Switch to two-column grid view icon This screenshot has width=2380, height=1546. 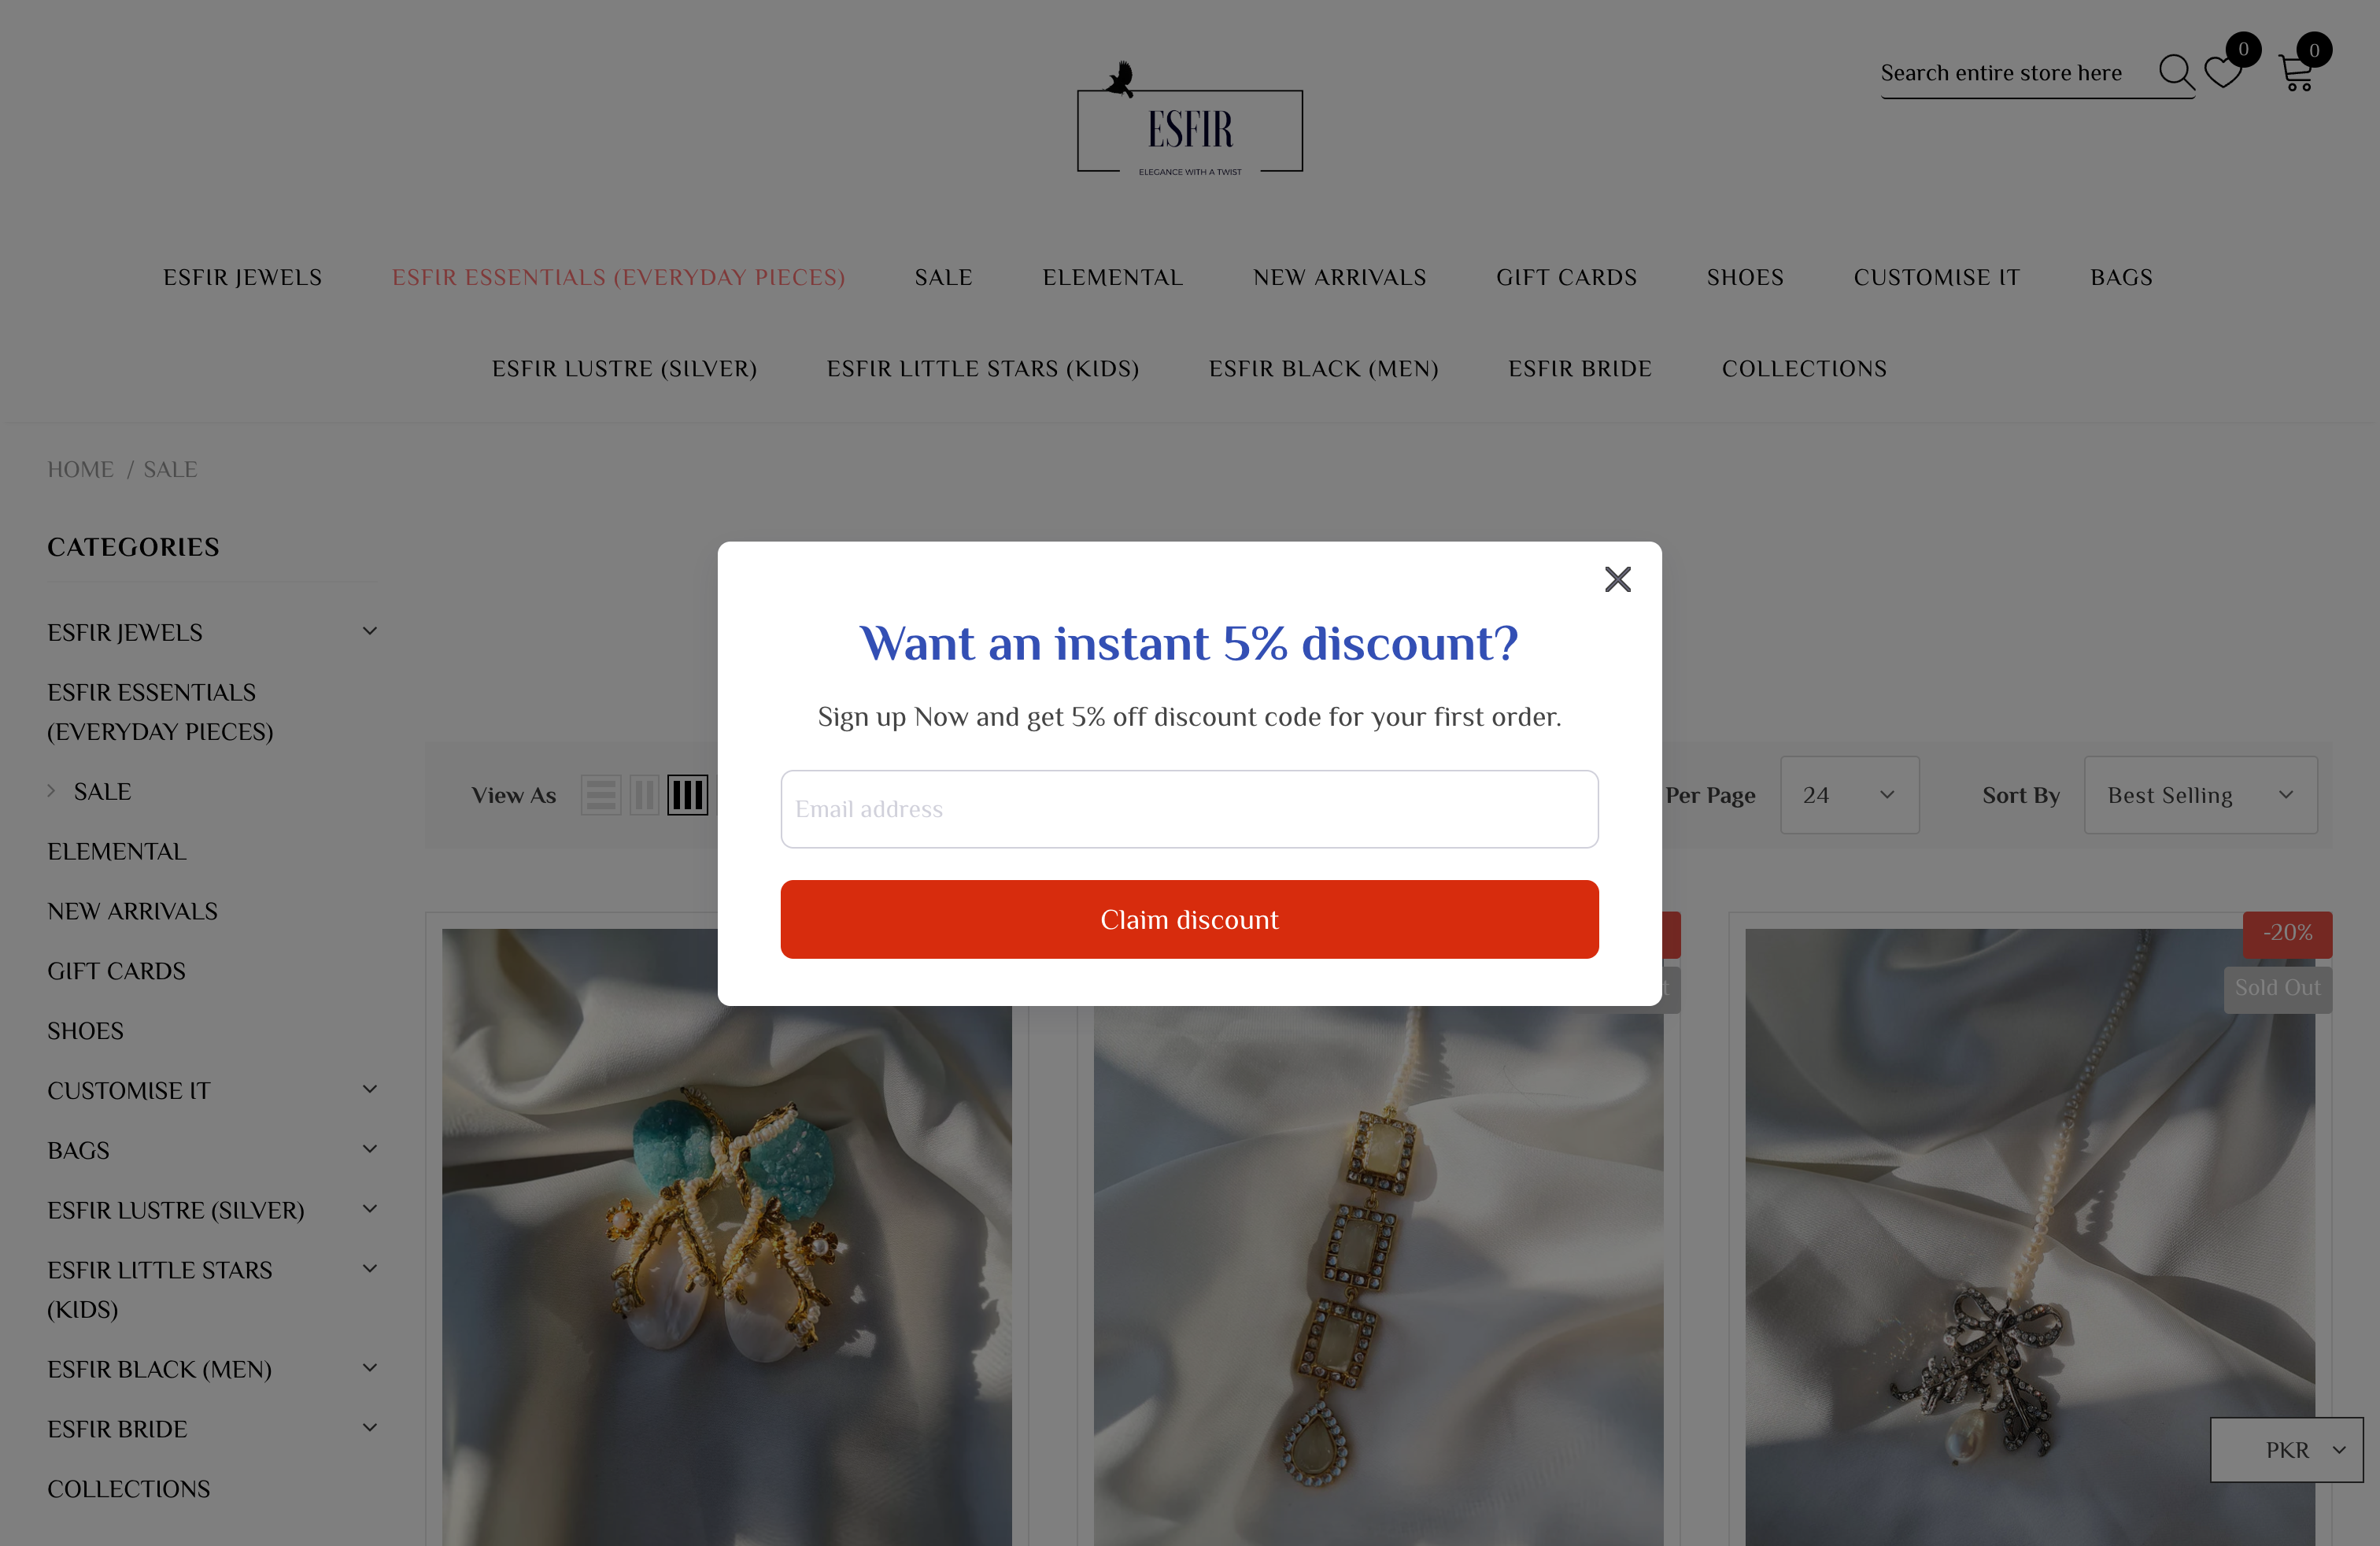pyautogui.click(x=644, y=795)
